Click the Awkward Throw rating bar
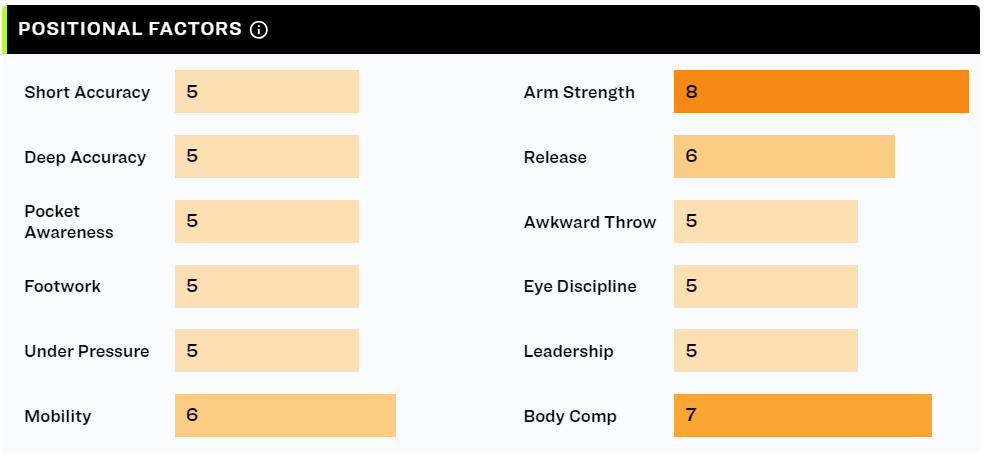Image resolution: width=985 pixels, height=462 pixels. coord(766,221)
